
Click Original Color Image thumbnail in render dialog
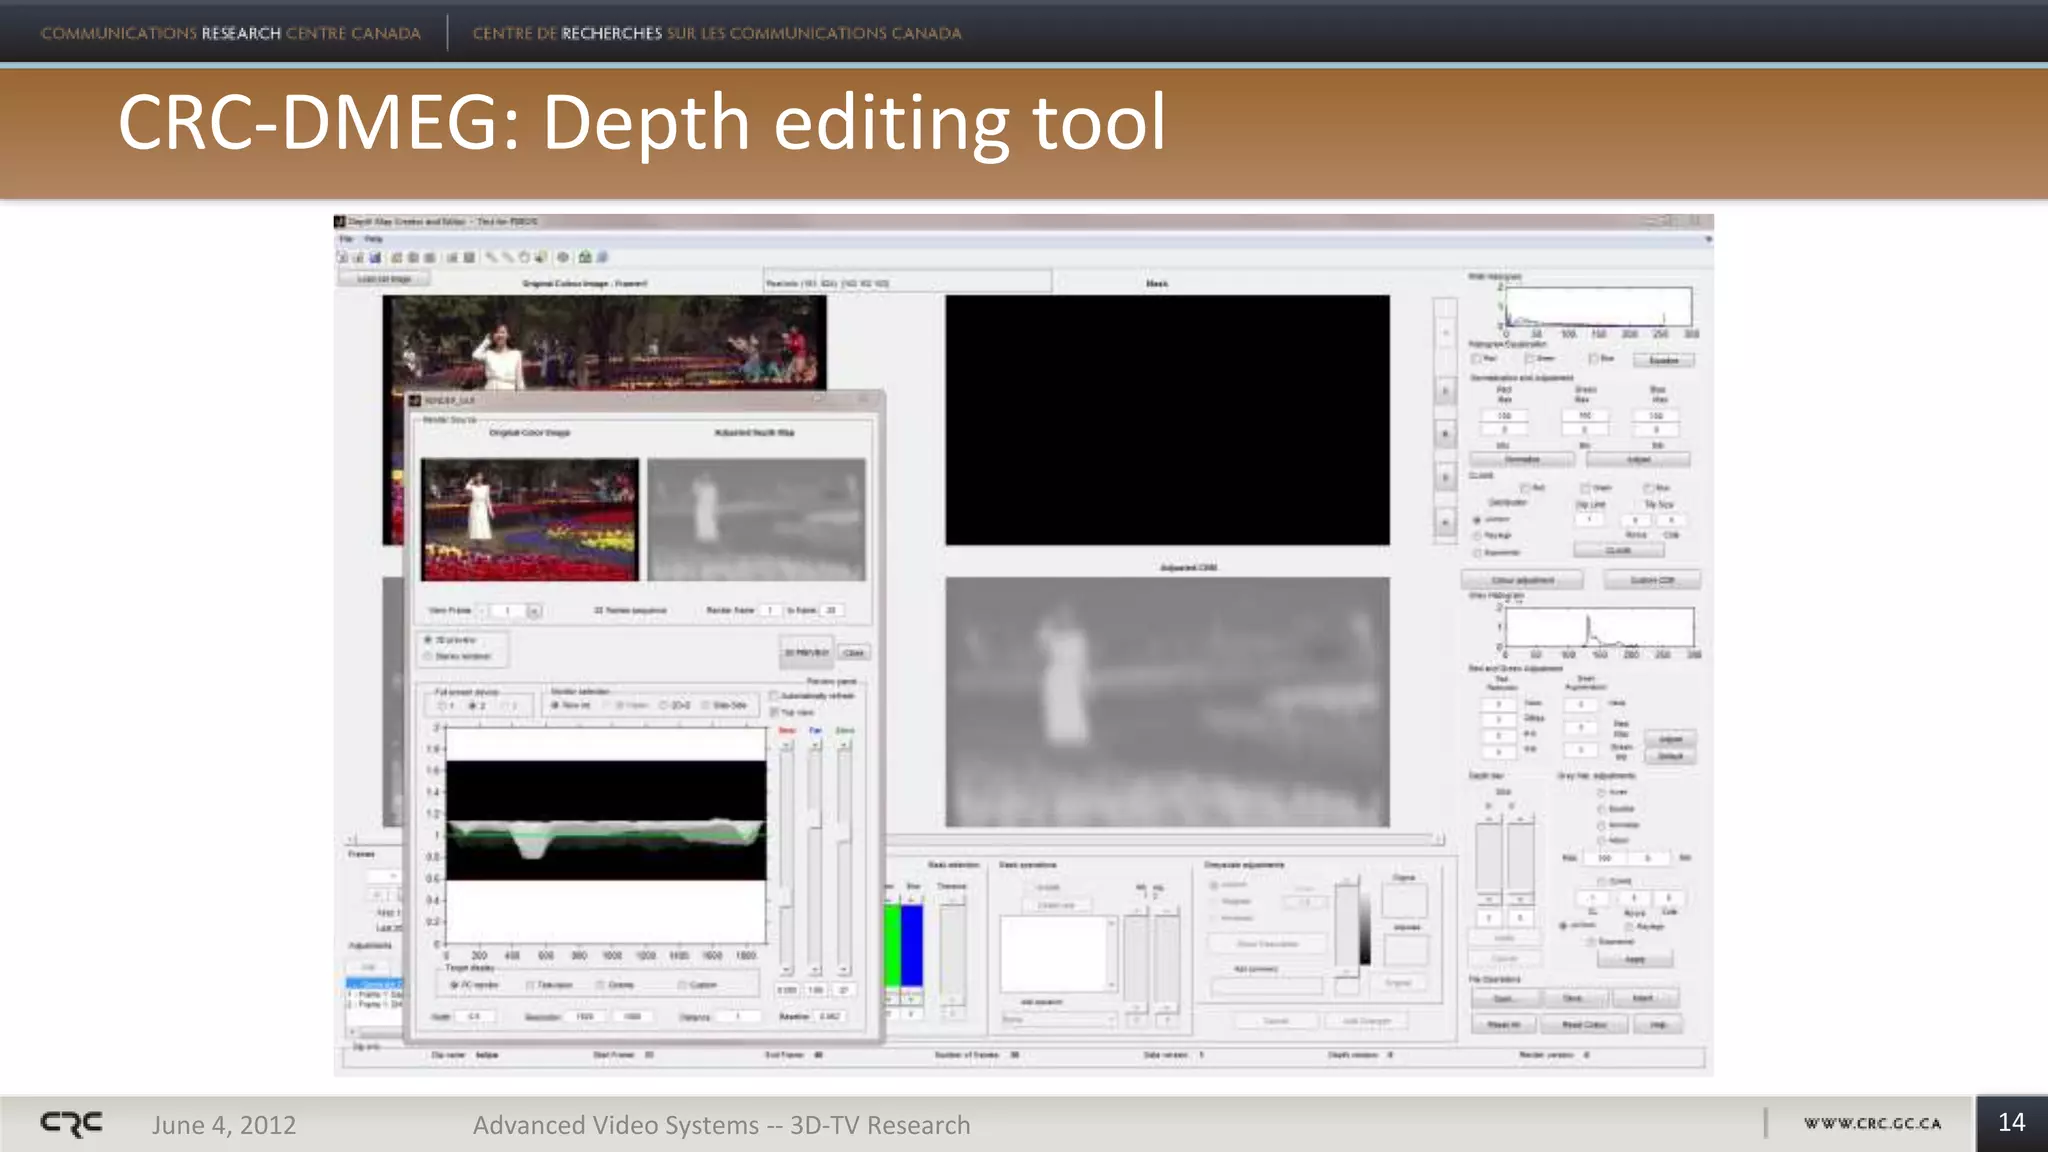(x=529, y=519)
